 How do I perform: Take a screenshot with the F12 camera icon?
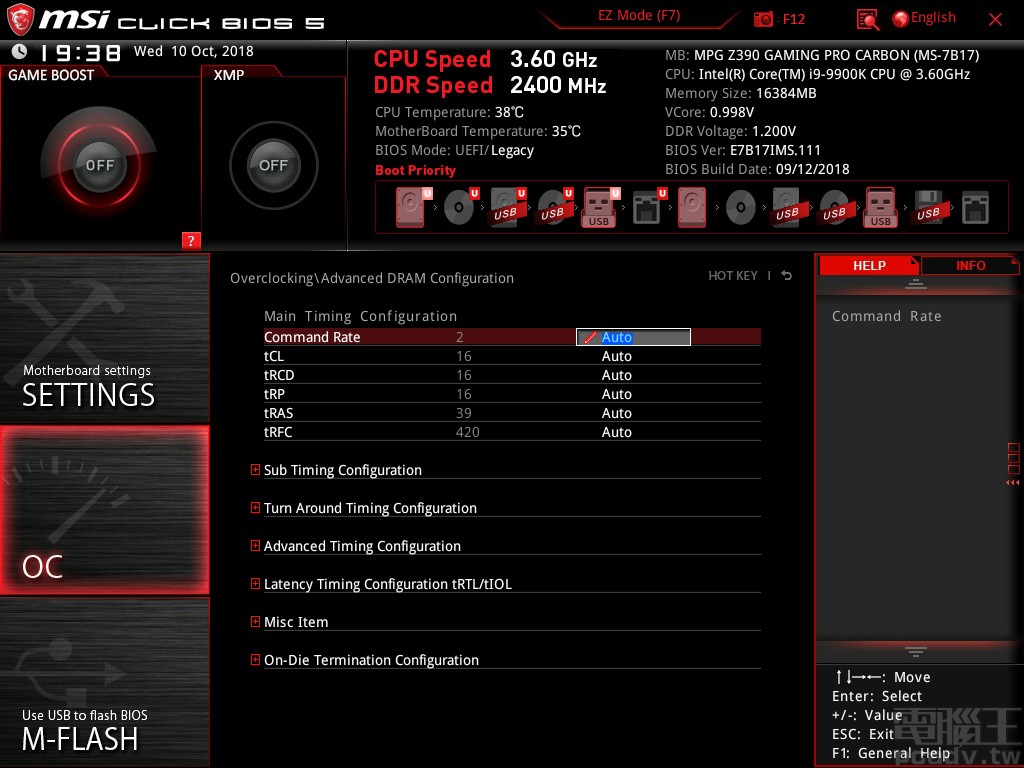click(x=763, y=19)
